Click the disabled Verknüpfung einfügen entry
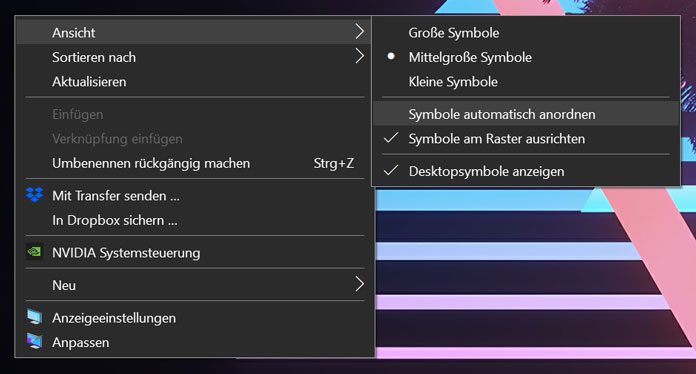Image resolution: width=696 pixels, height=374 pixels. (194, 139)
